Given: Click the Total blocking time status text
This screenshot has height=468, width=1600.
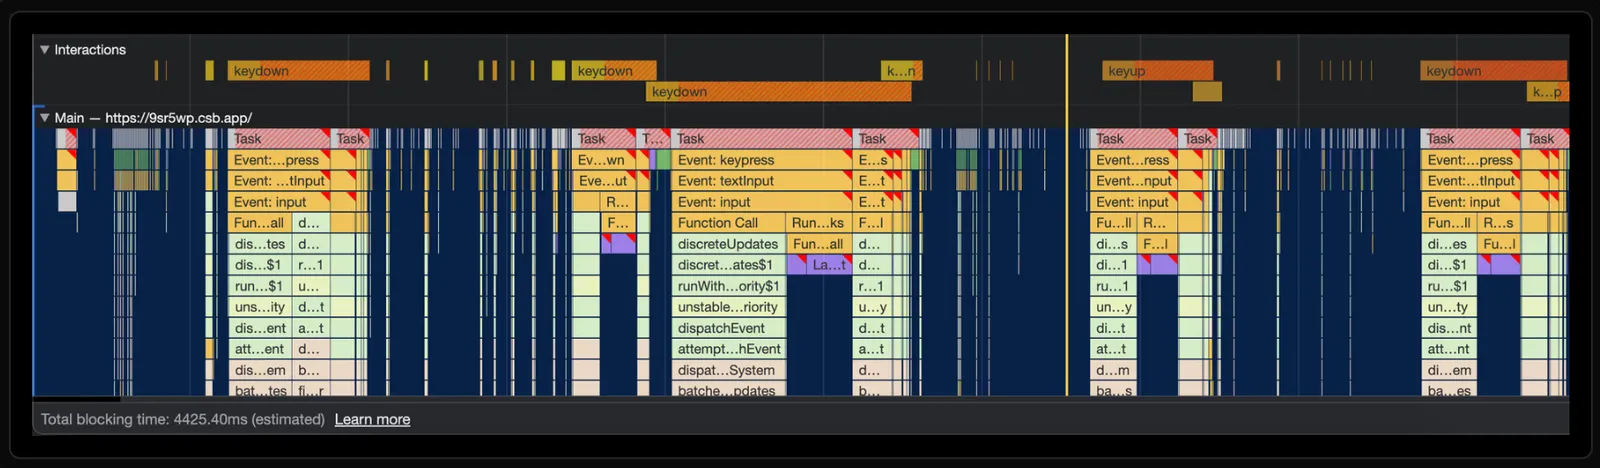Looking at the screenshot, I should pyautogui.click(x=183, y=419).
